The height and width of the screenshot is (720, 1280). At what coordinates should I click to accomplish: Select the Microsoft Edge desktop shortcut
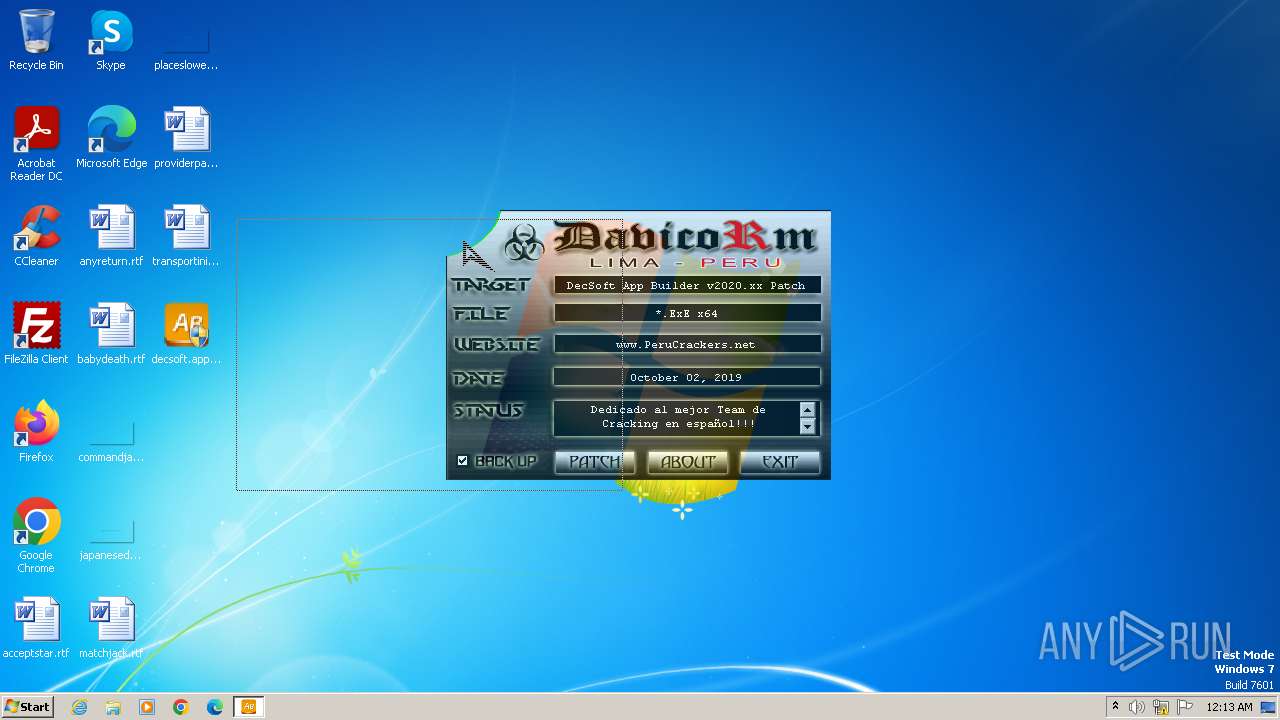(x=111, y=138)
